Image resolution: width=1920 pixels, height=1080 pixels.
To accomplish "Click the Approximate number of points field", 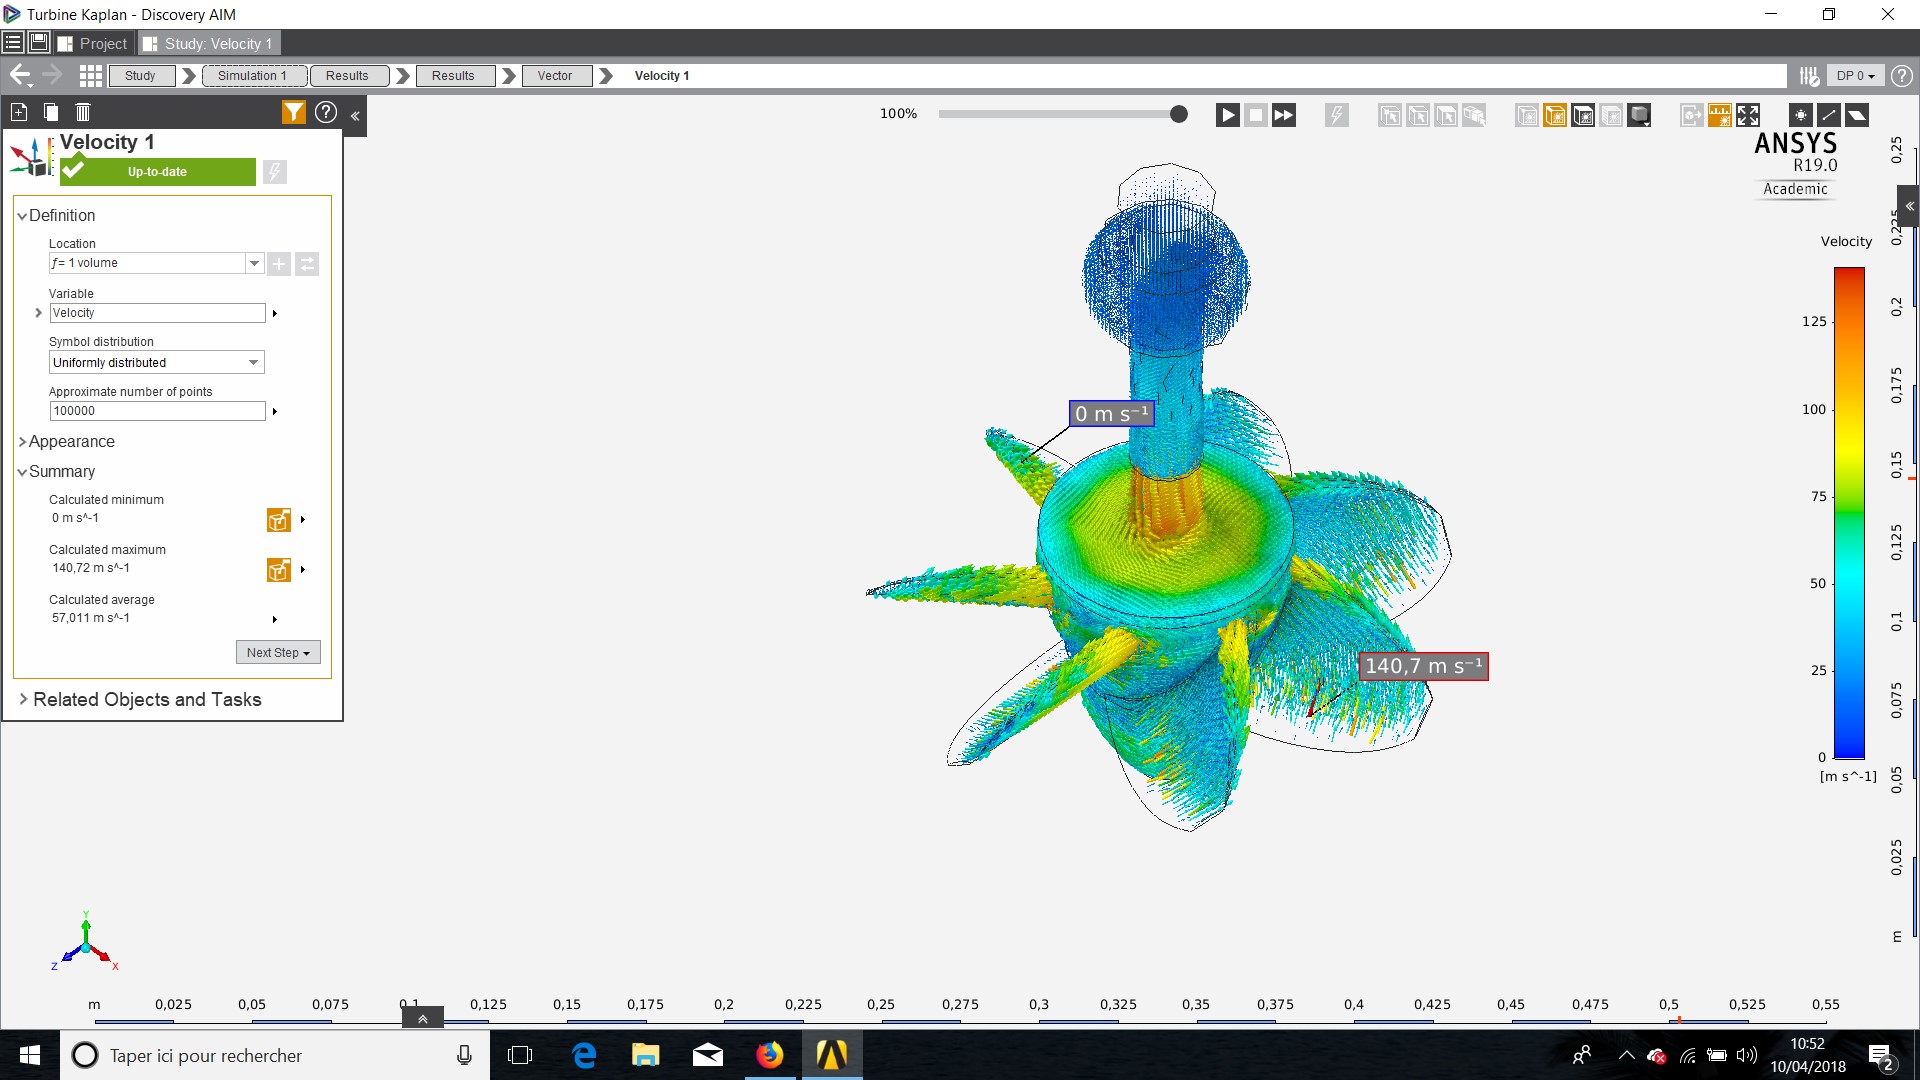I will pos(157,411).
